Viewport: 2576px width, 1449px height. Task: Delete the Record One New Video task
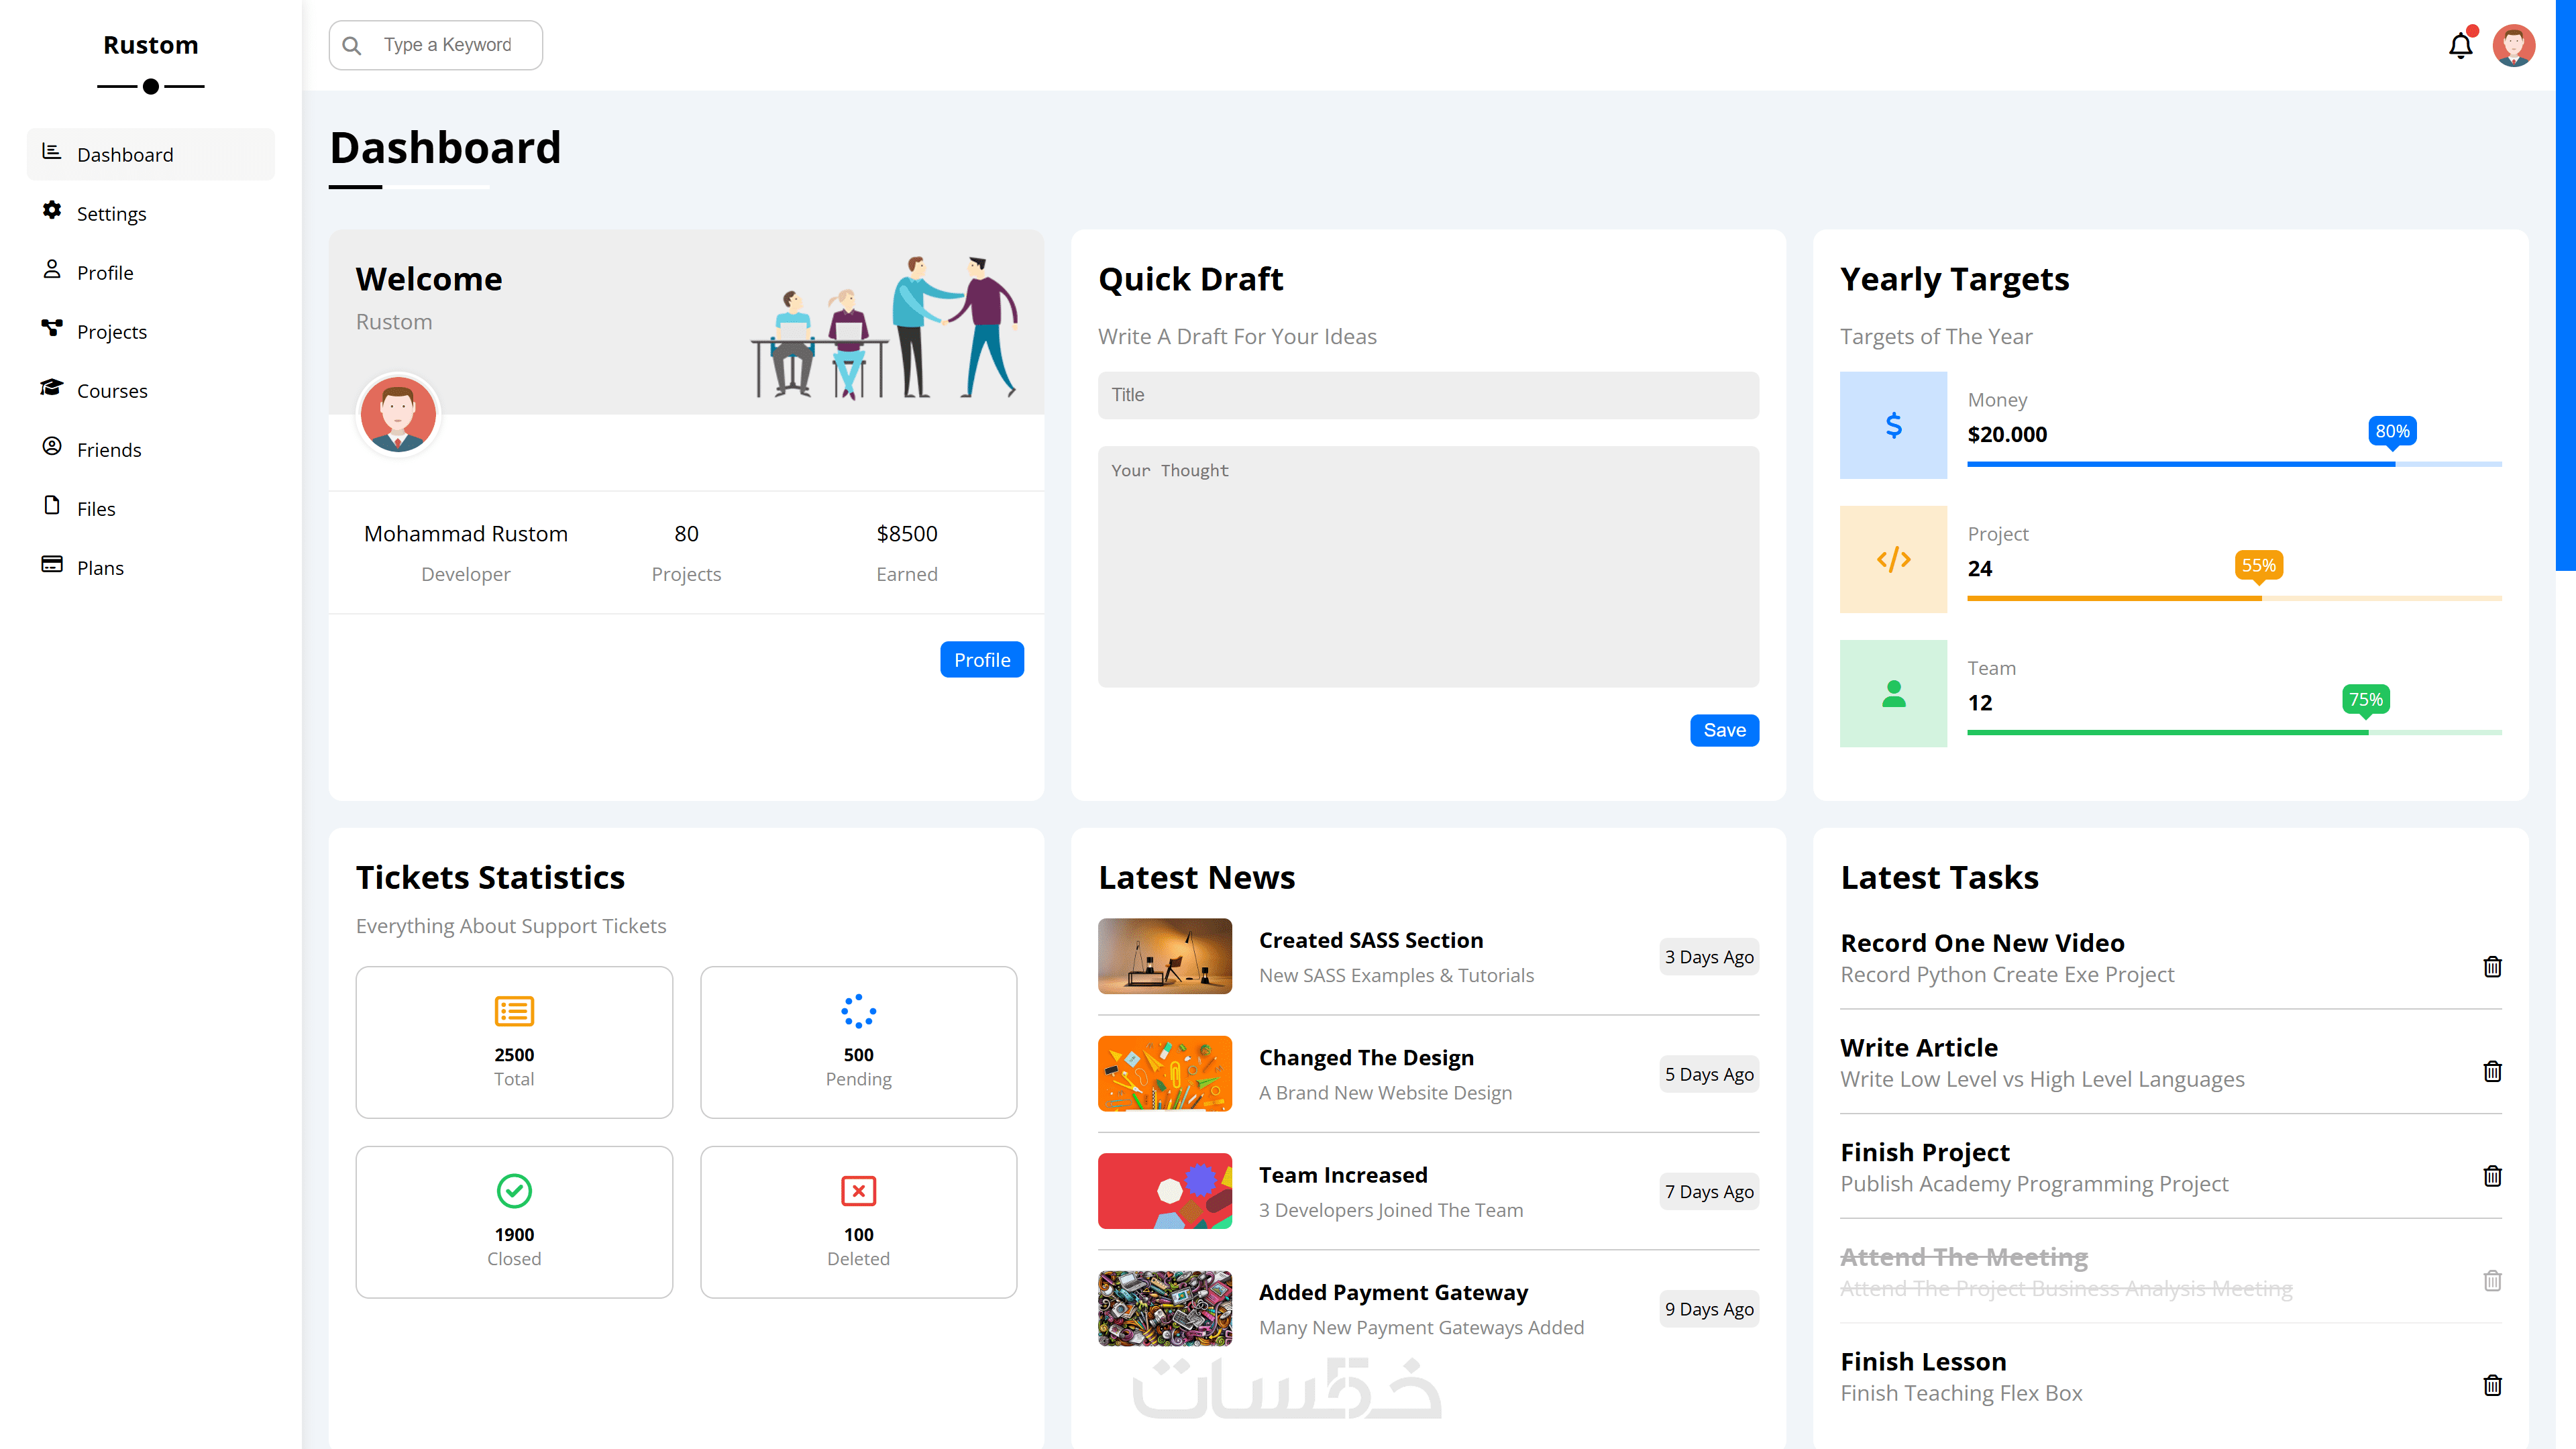click(2492, 967)
